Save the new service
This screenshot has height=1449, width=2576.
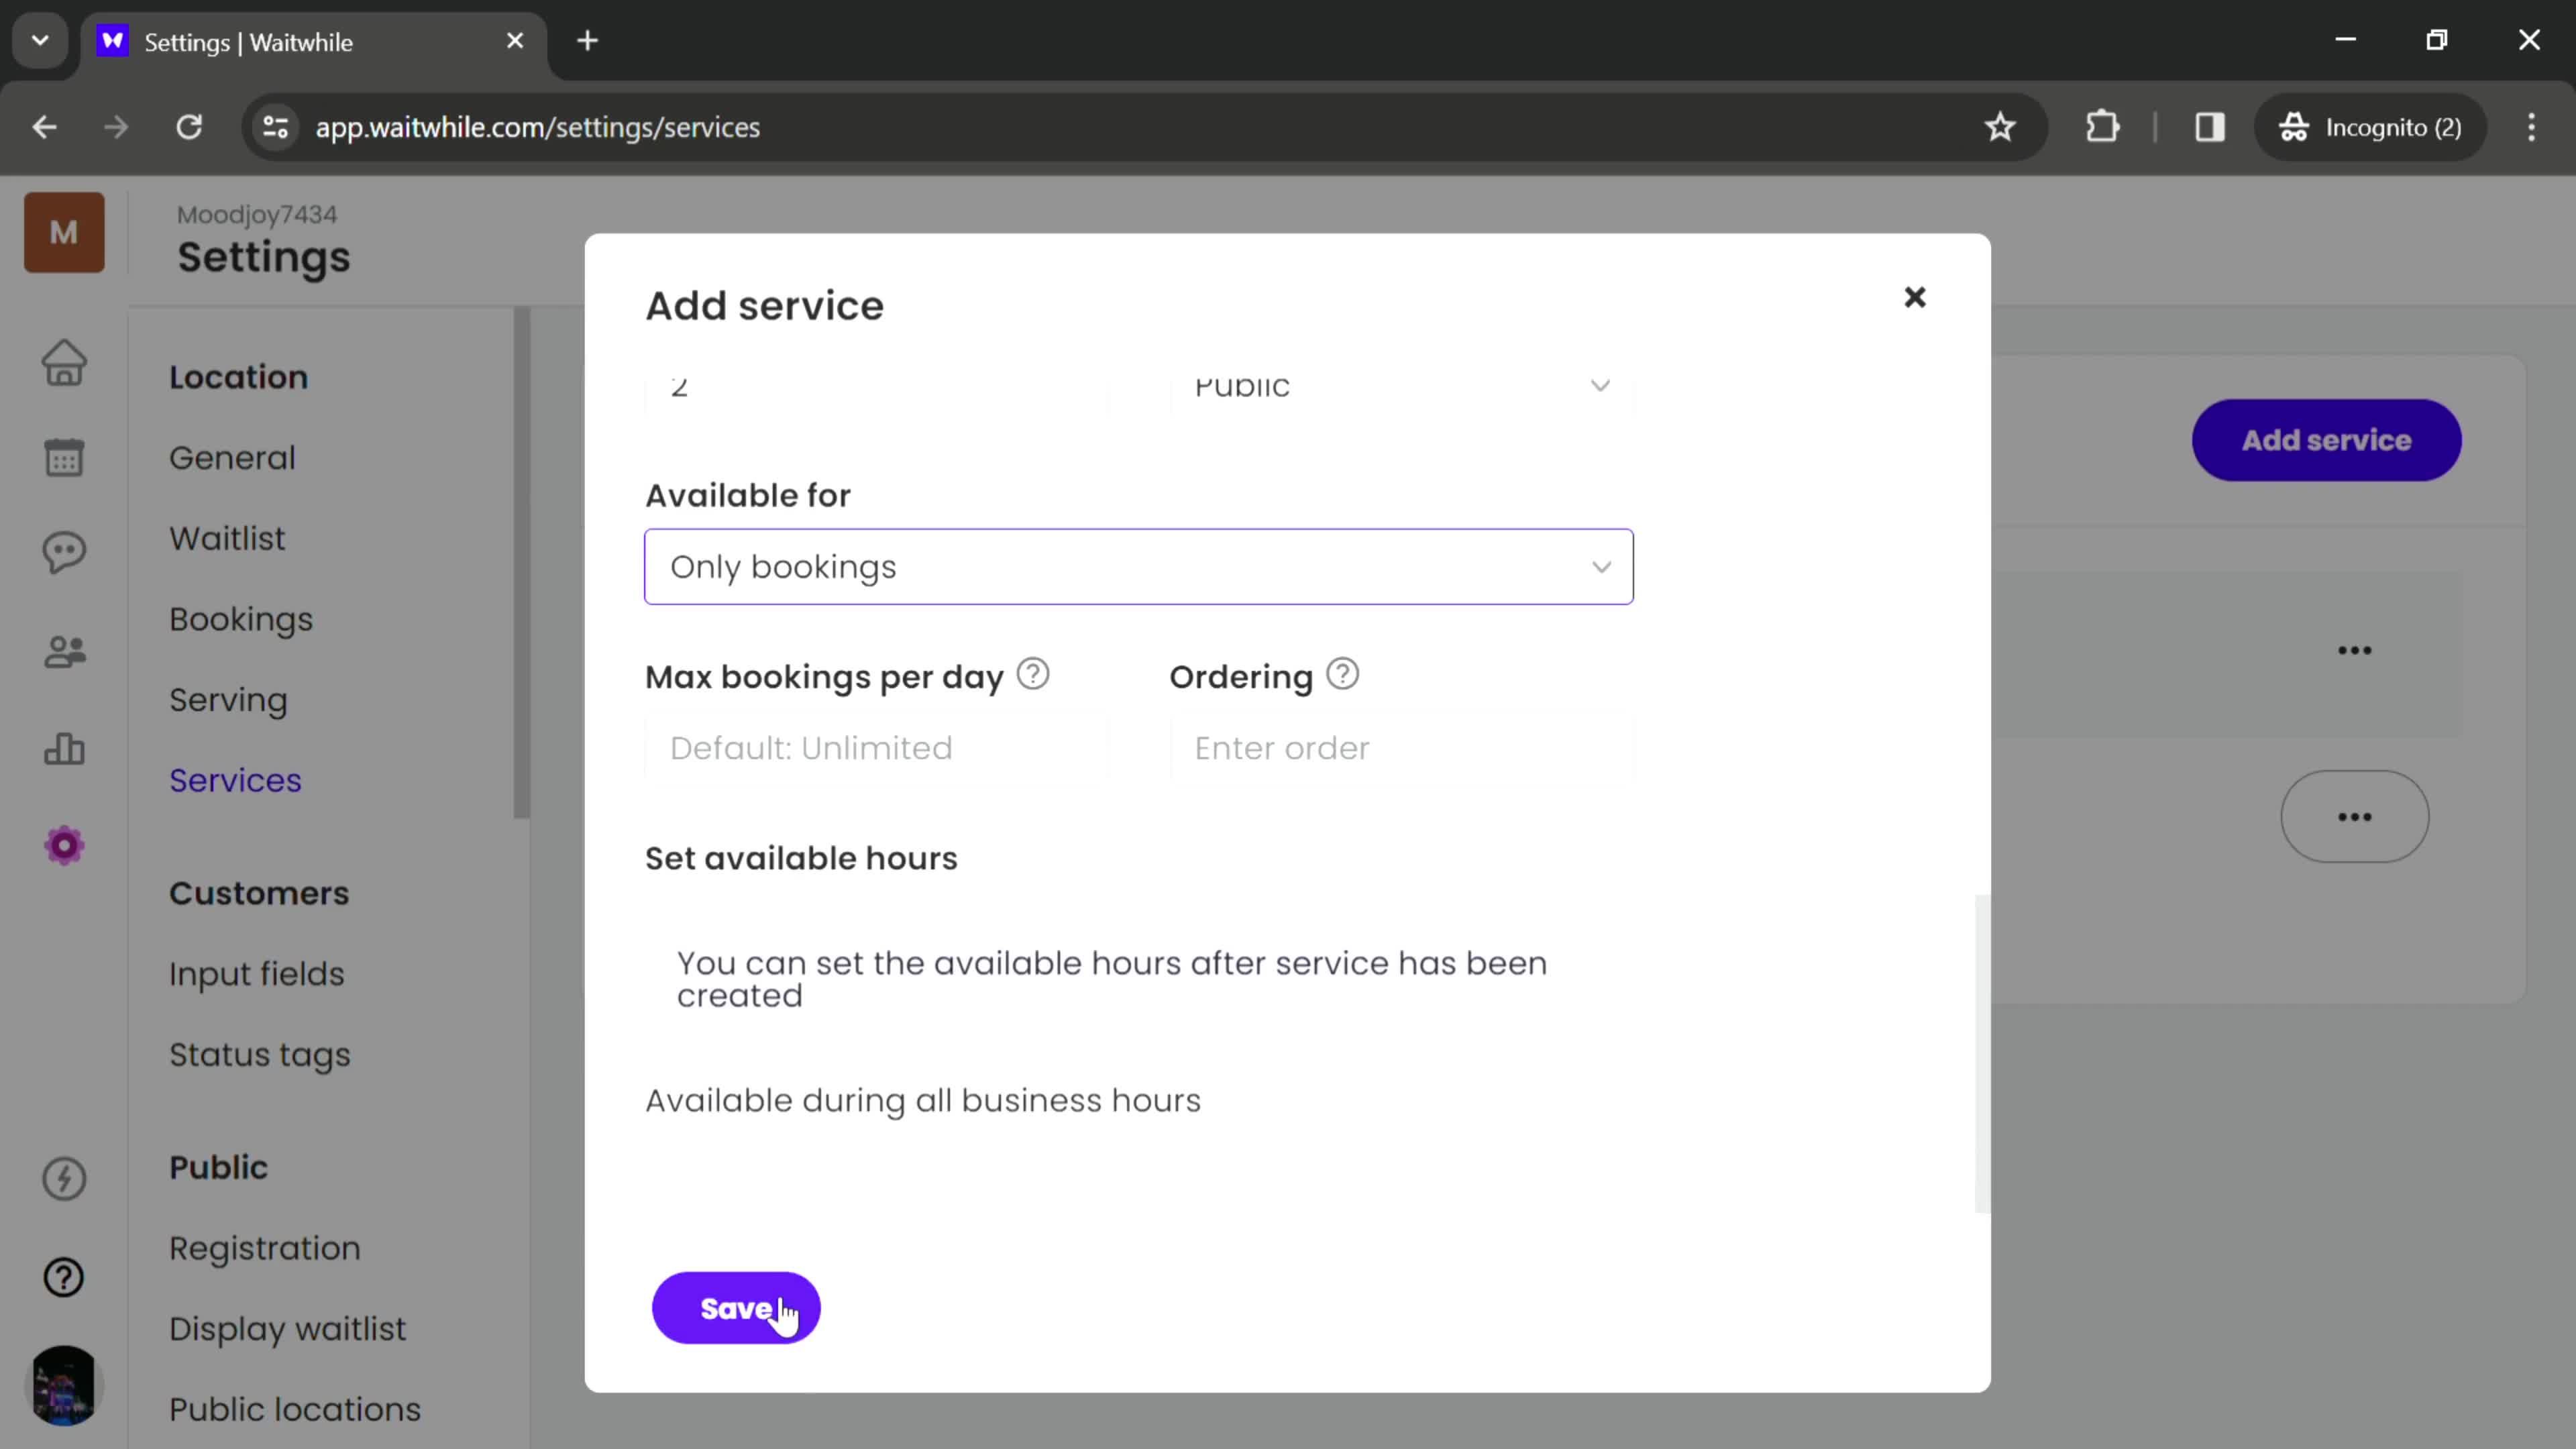pos(736,1308)
